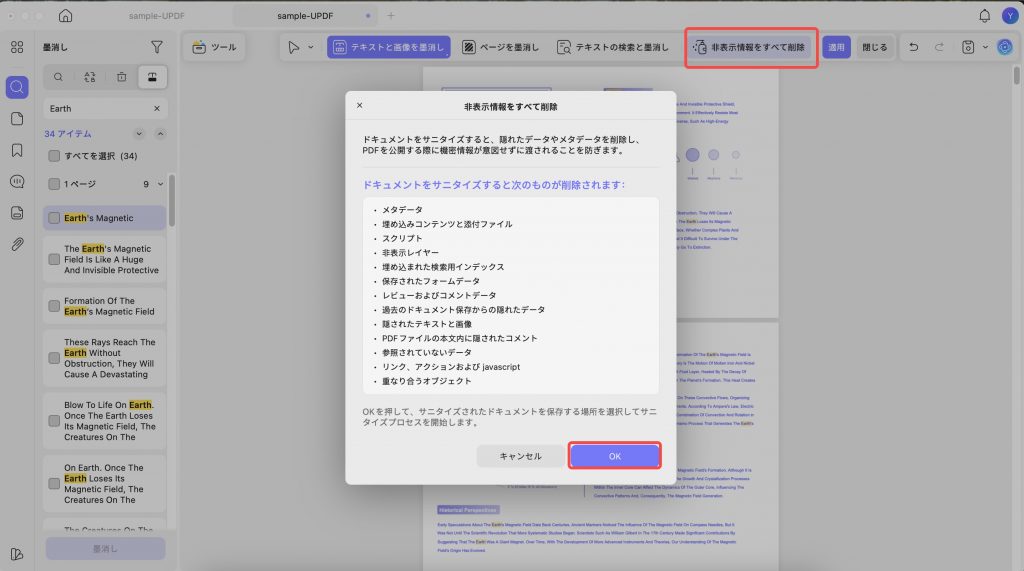
Task: Open the bookmarks panel icon
Action: tap(17, 150)
